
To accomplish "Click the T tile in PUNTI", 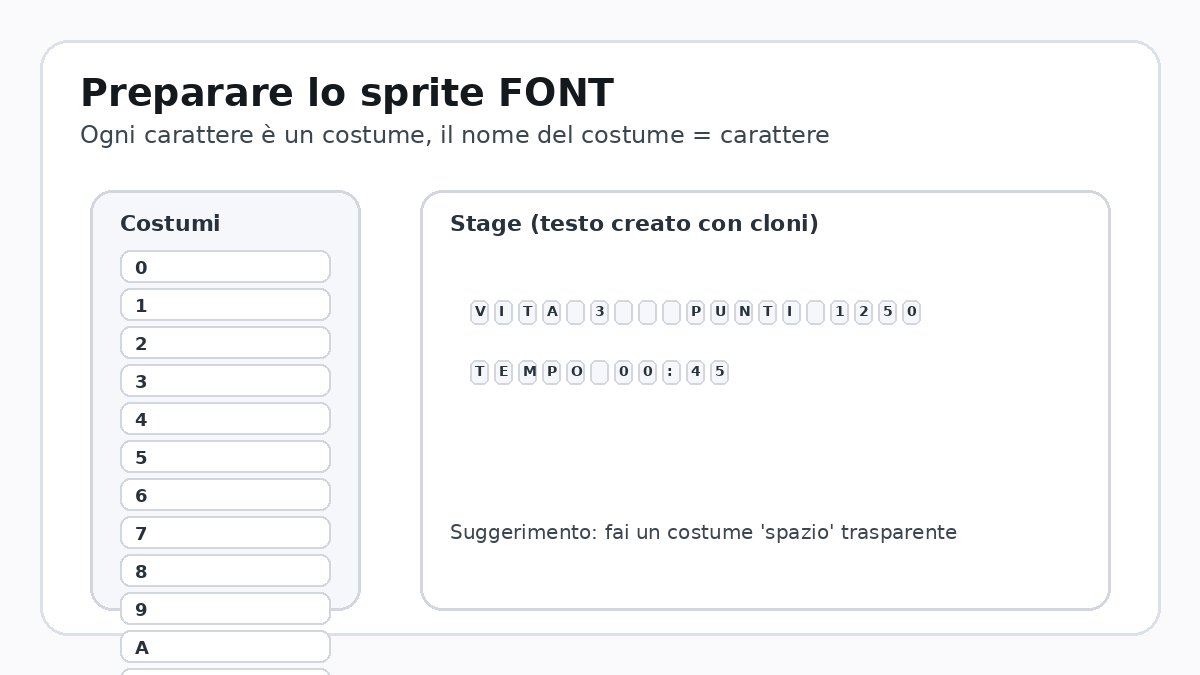I will 768,312.
